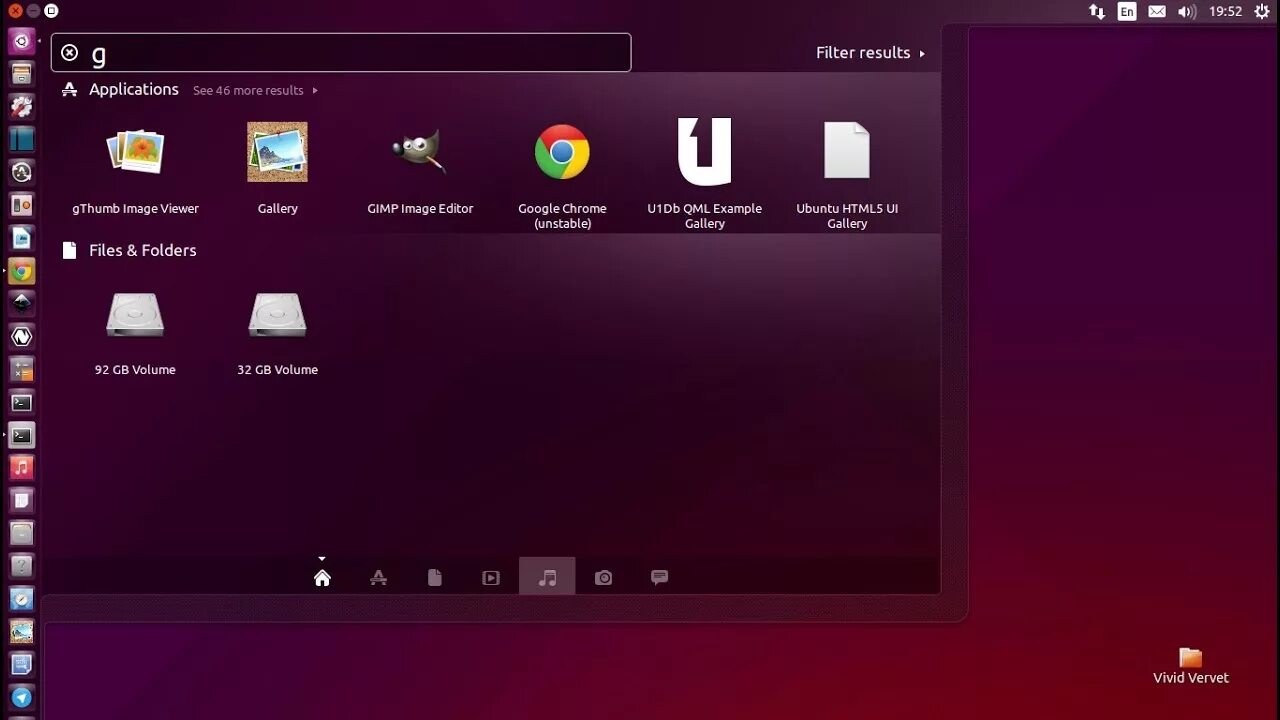
Task: Close the Dash using the red close button
Action: point(15,10)
